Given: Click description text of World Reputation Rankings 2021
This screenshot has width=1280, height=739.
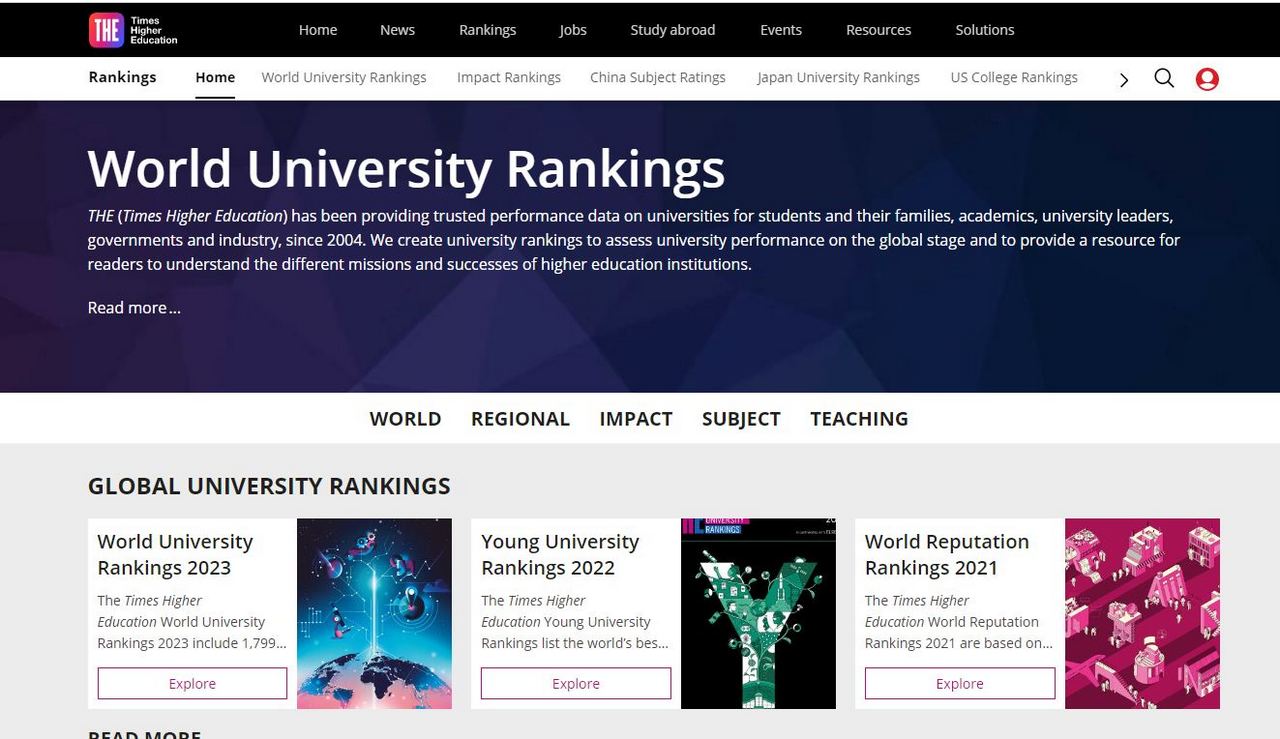Looking at the screenshot, I should [x=959, y=622].
